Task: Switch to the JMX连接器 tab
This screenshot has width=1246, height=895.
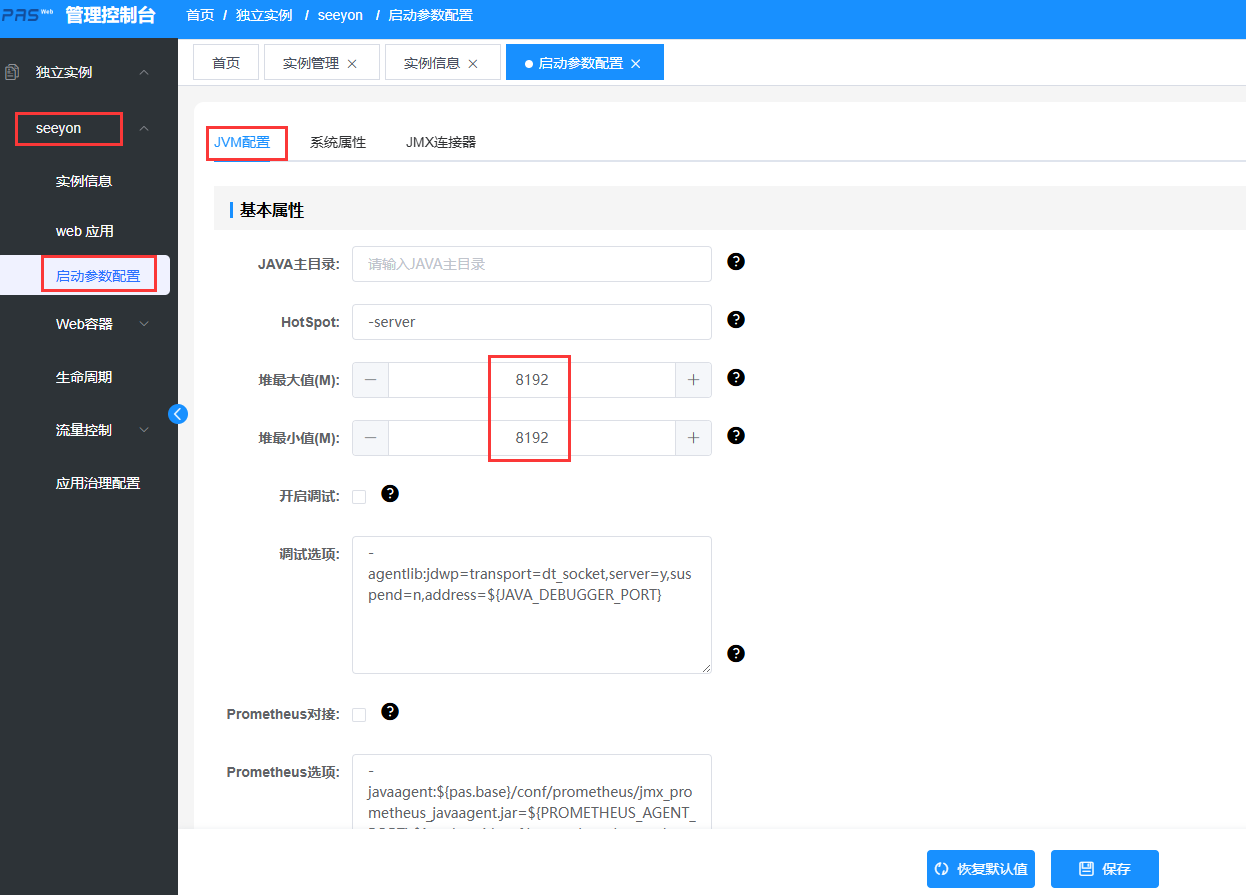Action: click(x=440, y=143)
